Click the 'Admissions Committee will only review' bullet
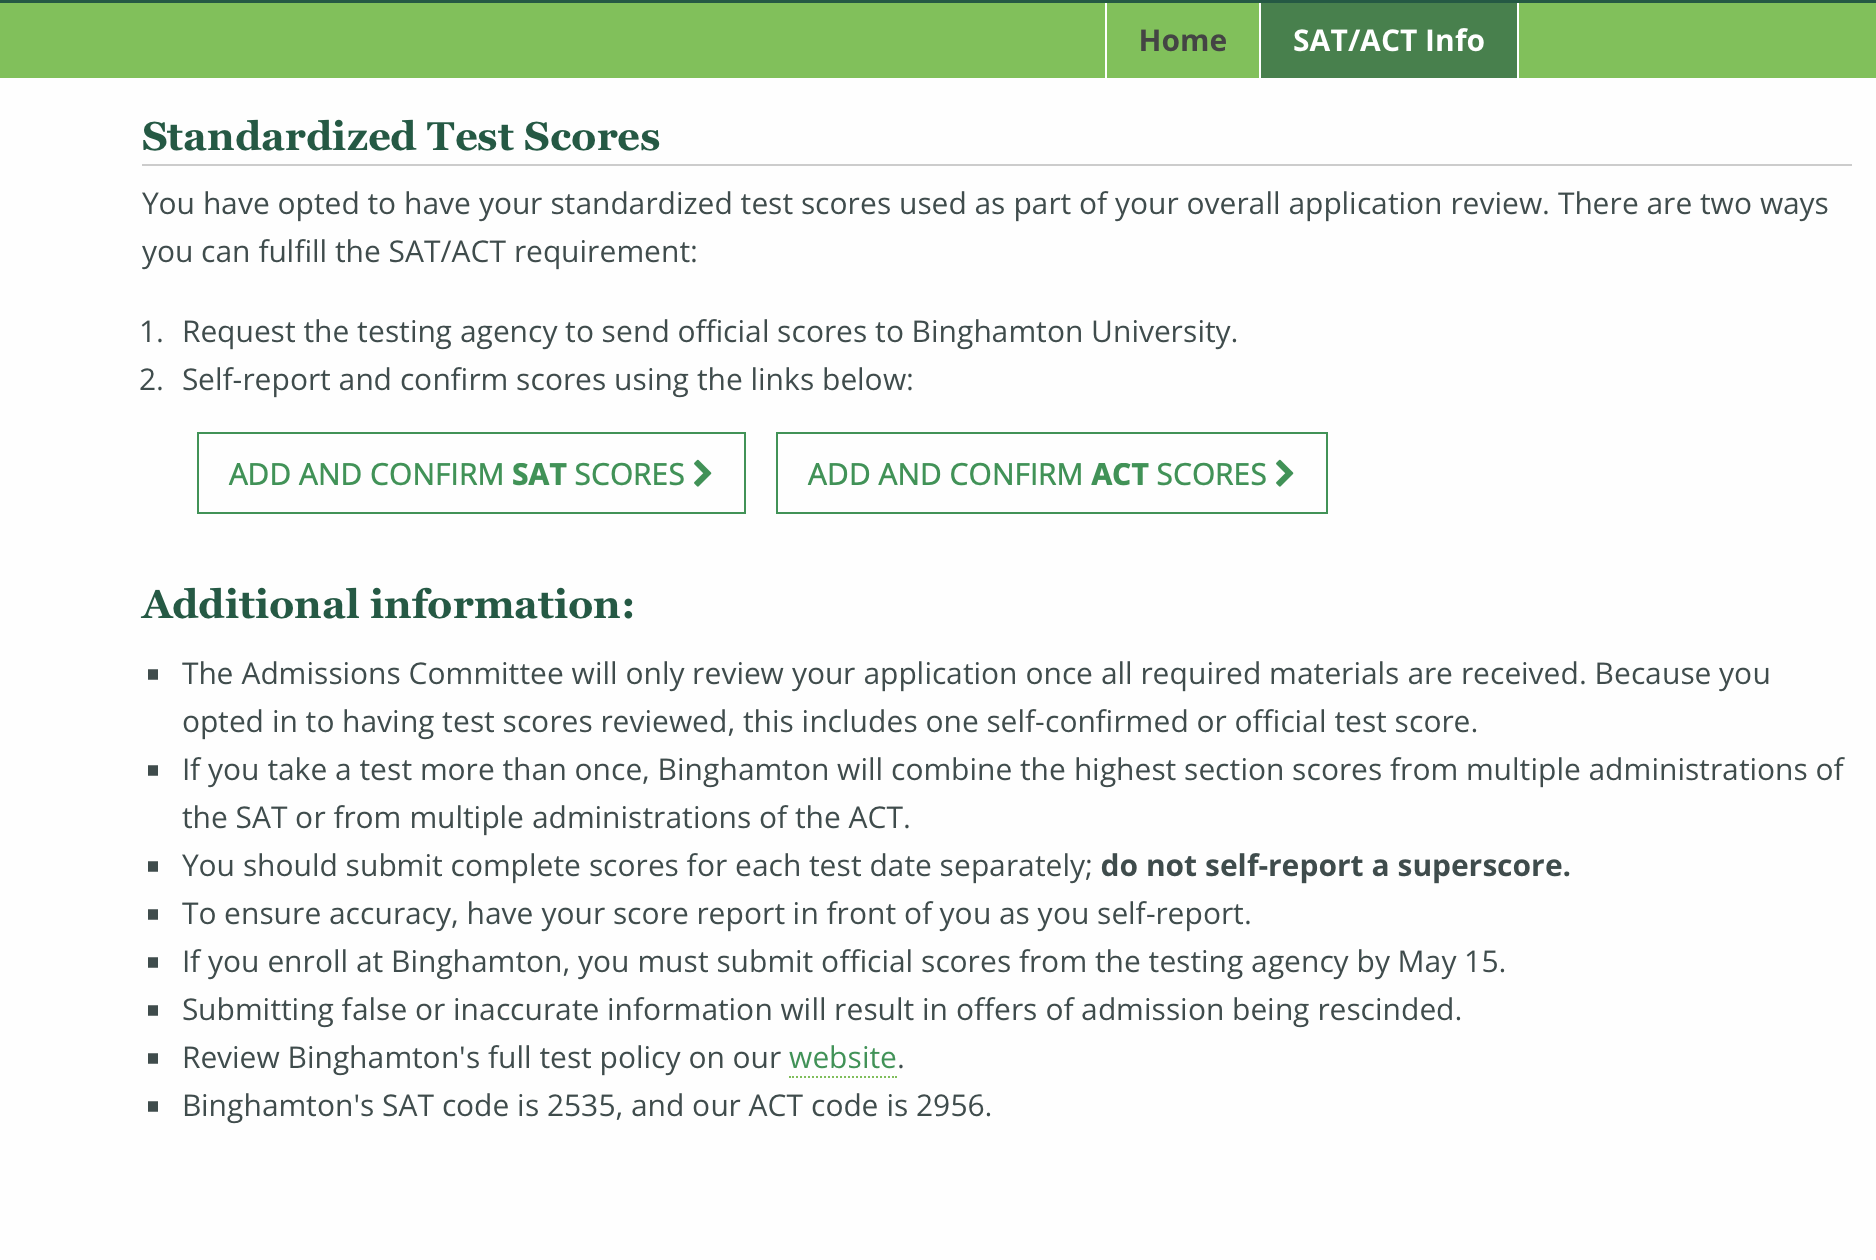1876x1260 pixels. click(976, 697)
